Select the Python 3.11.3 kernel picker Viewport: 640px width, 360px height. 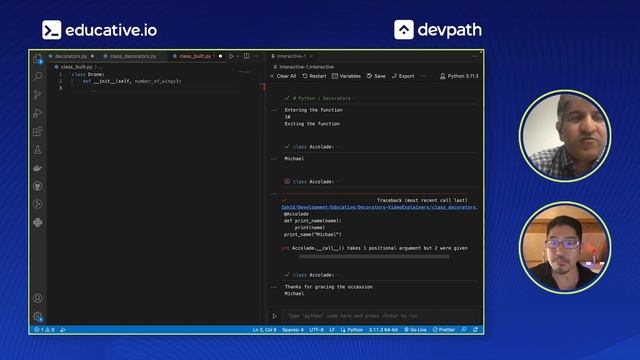coord(459,76)
